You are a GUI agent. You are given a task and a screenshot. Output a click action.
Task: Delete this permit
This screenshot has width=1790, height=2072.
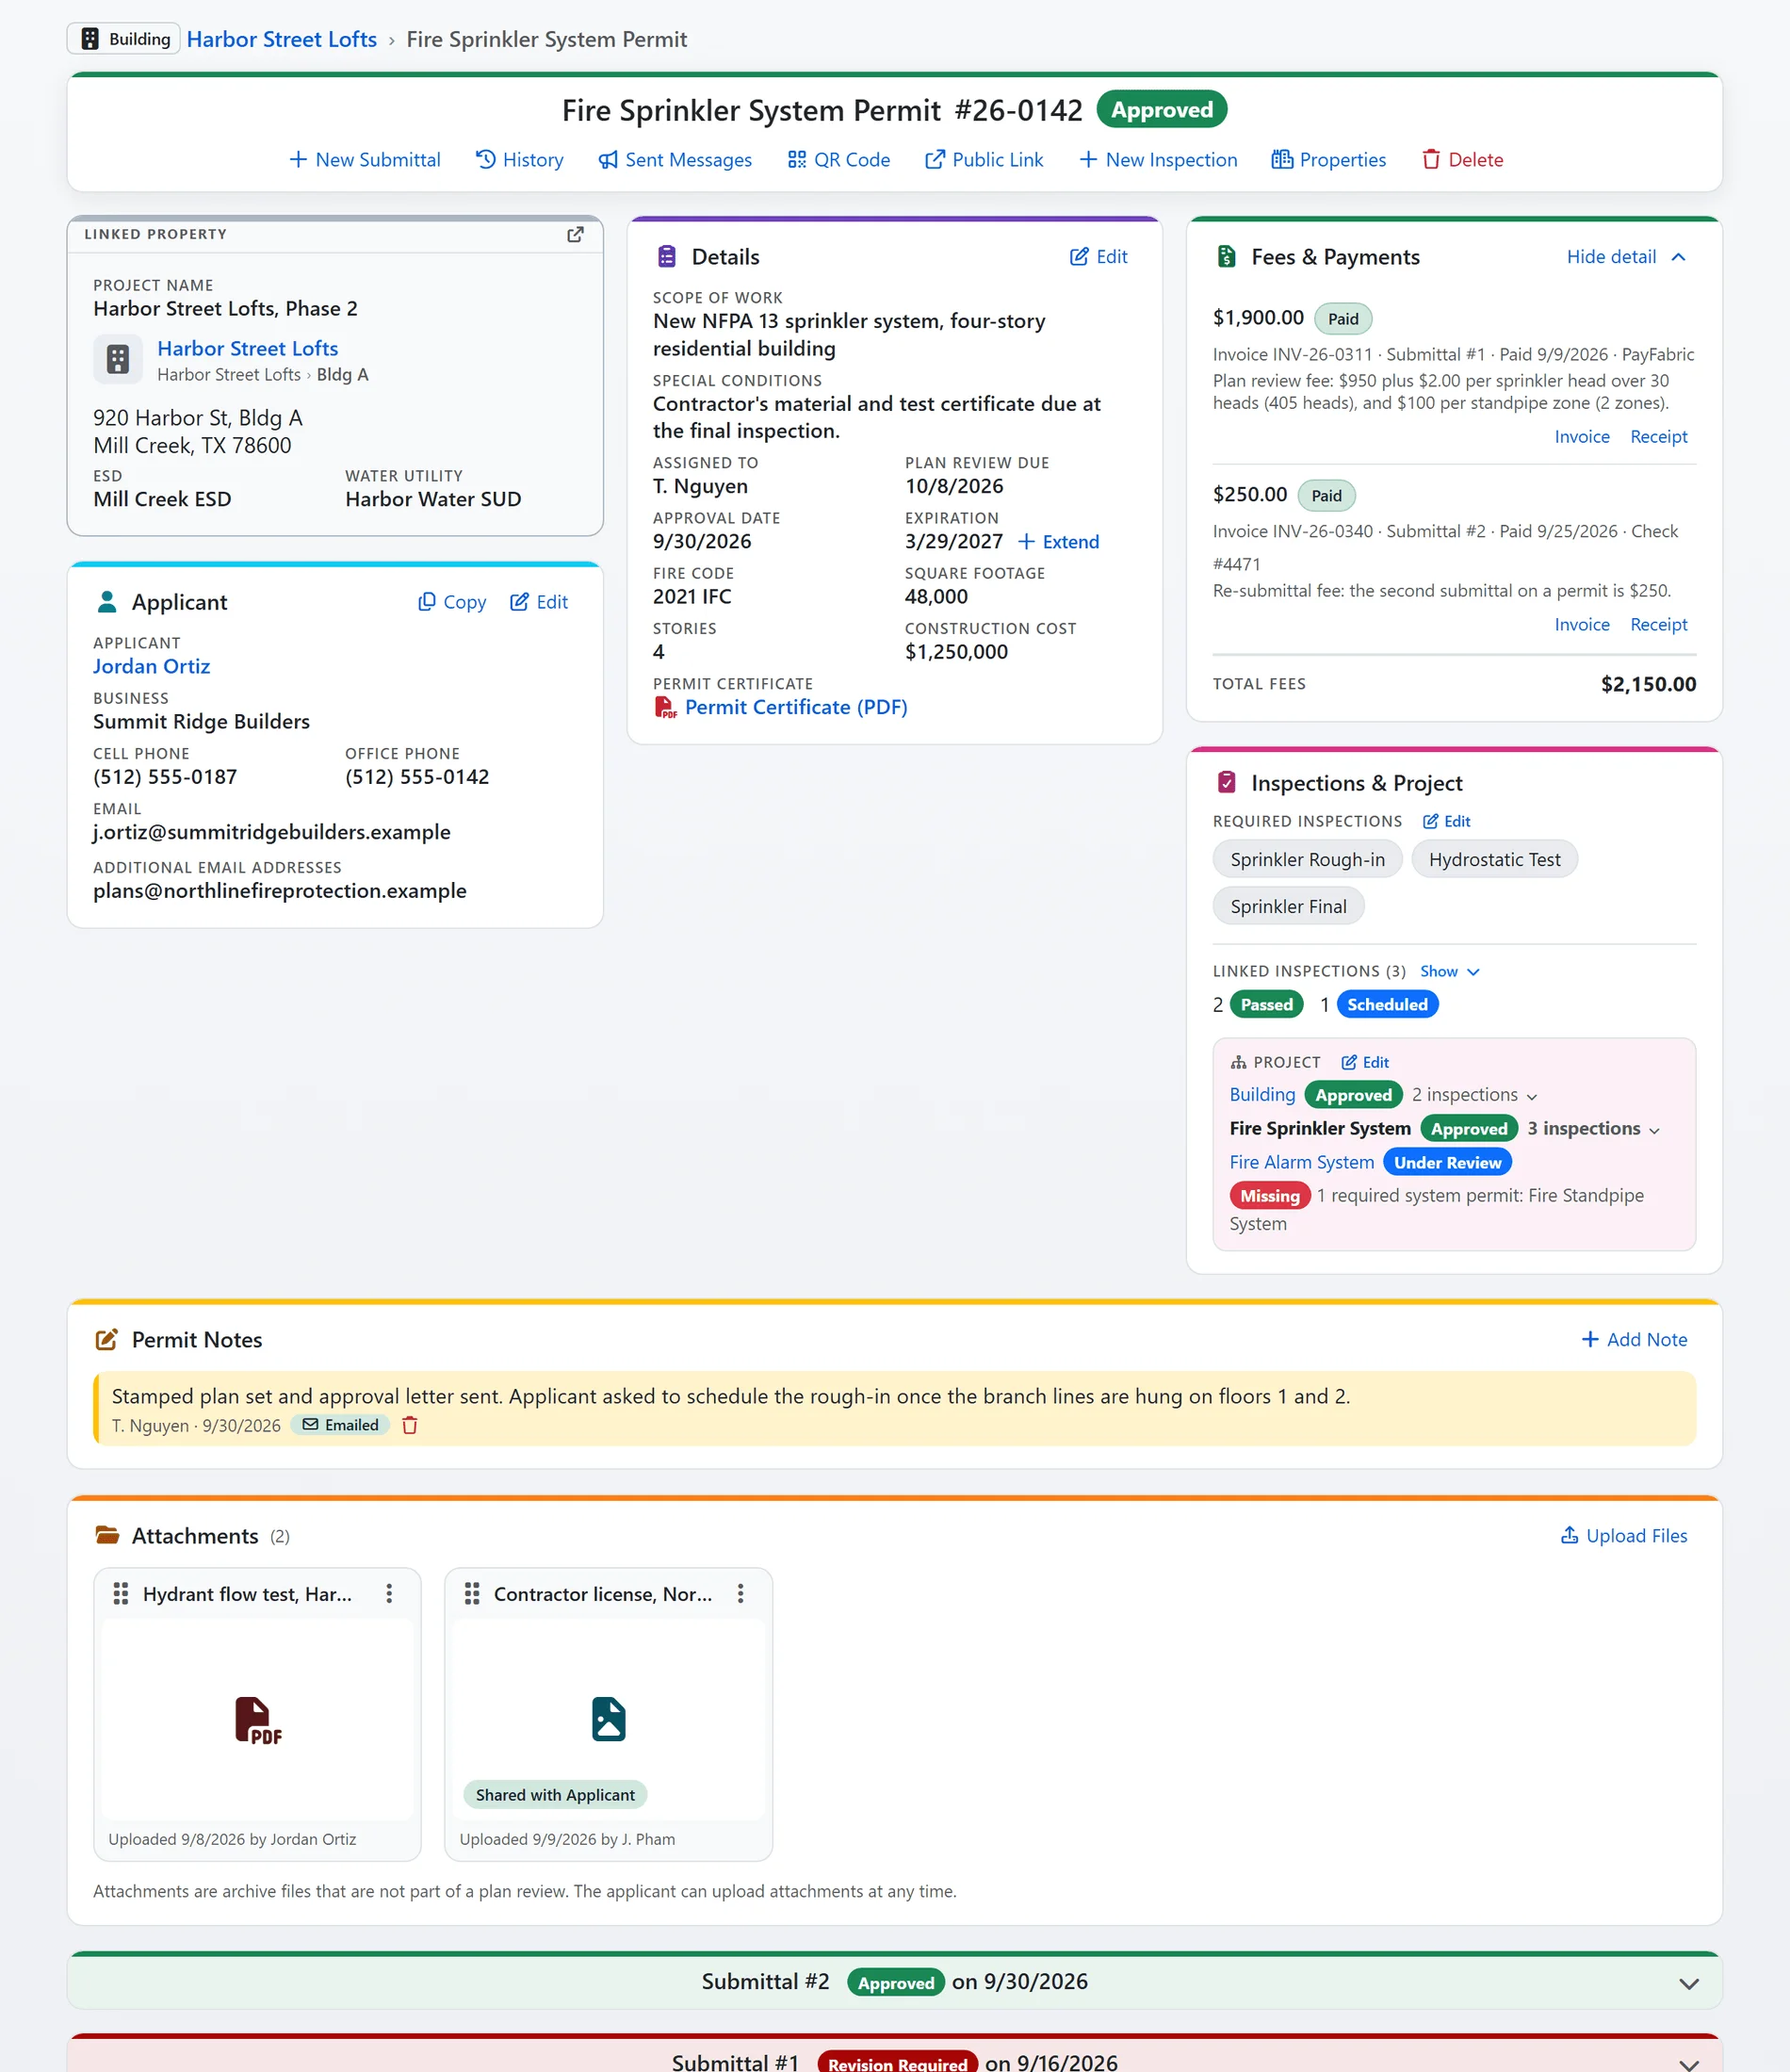1462,160
